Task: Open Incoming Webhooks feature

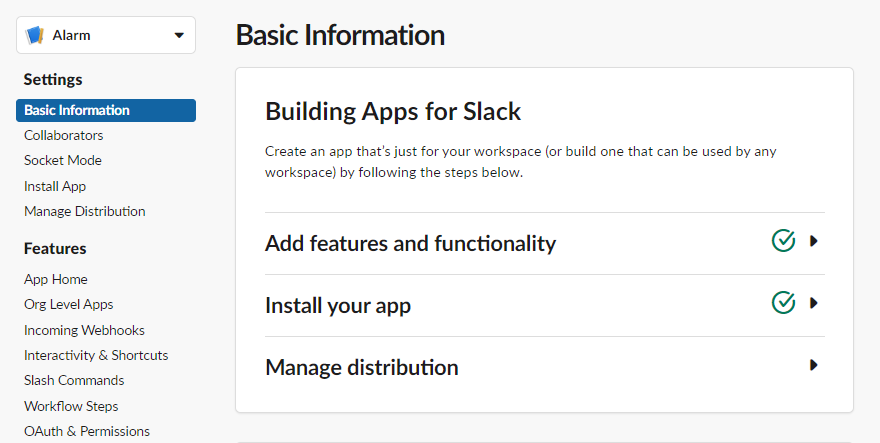Action: [84, 330]
